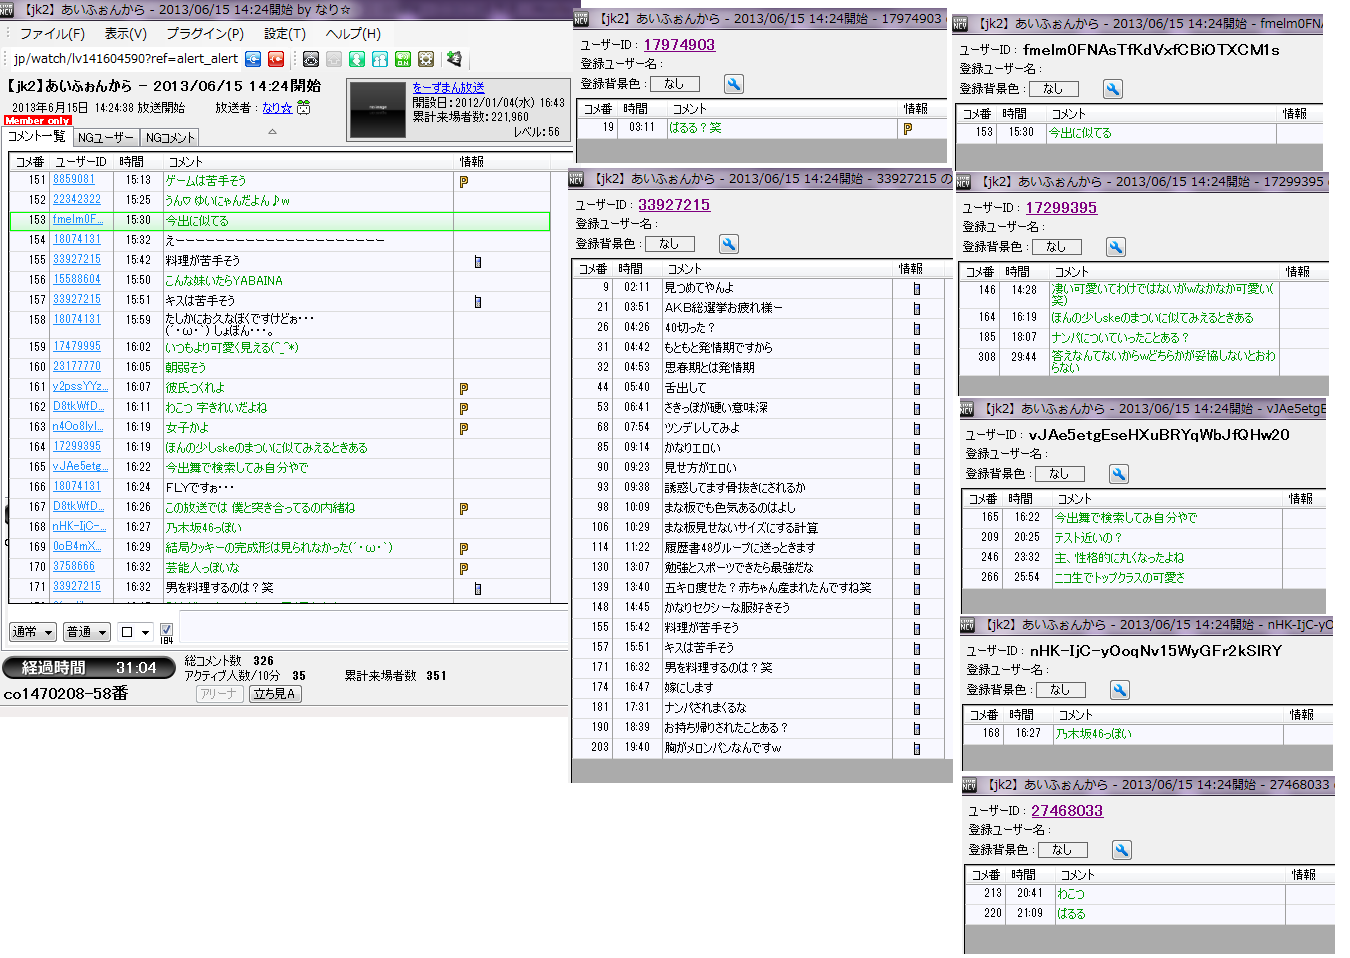This screenshot has height=958, width=1350.
Task: Click the blue connect icon beside the URL
Action: click(253, 59)
